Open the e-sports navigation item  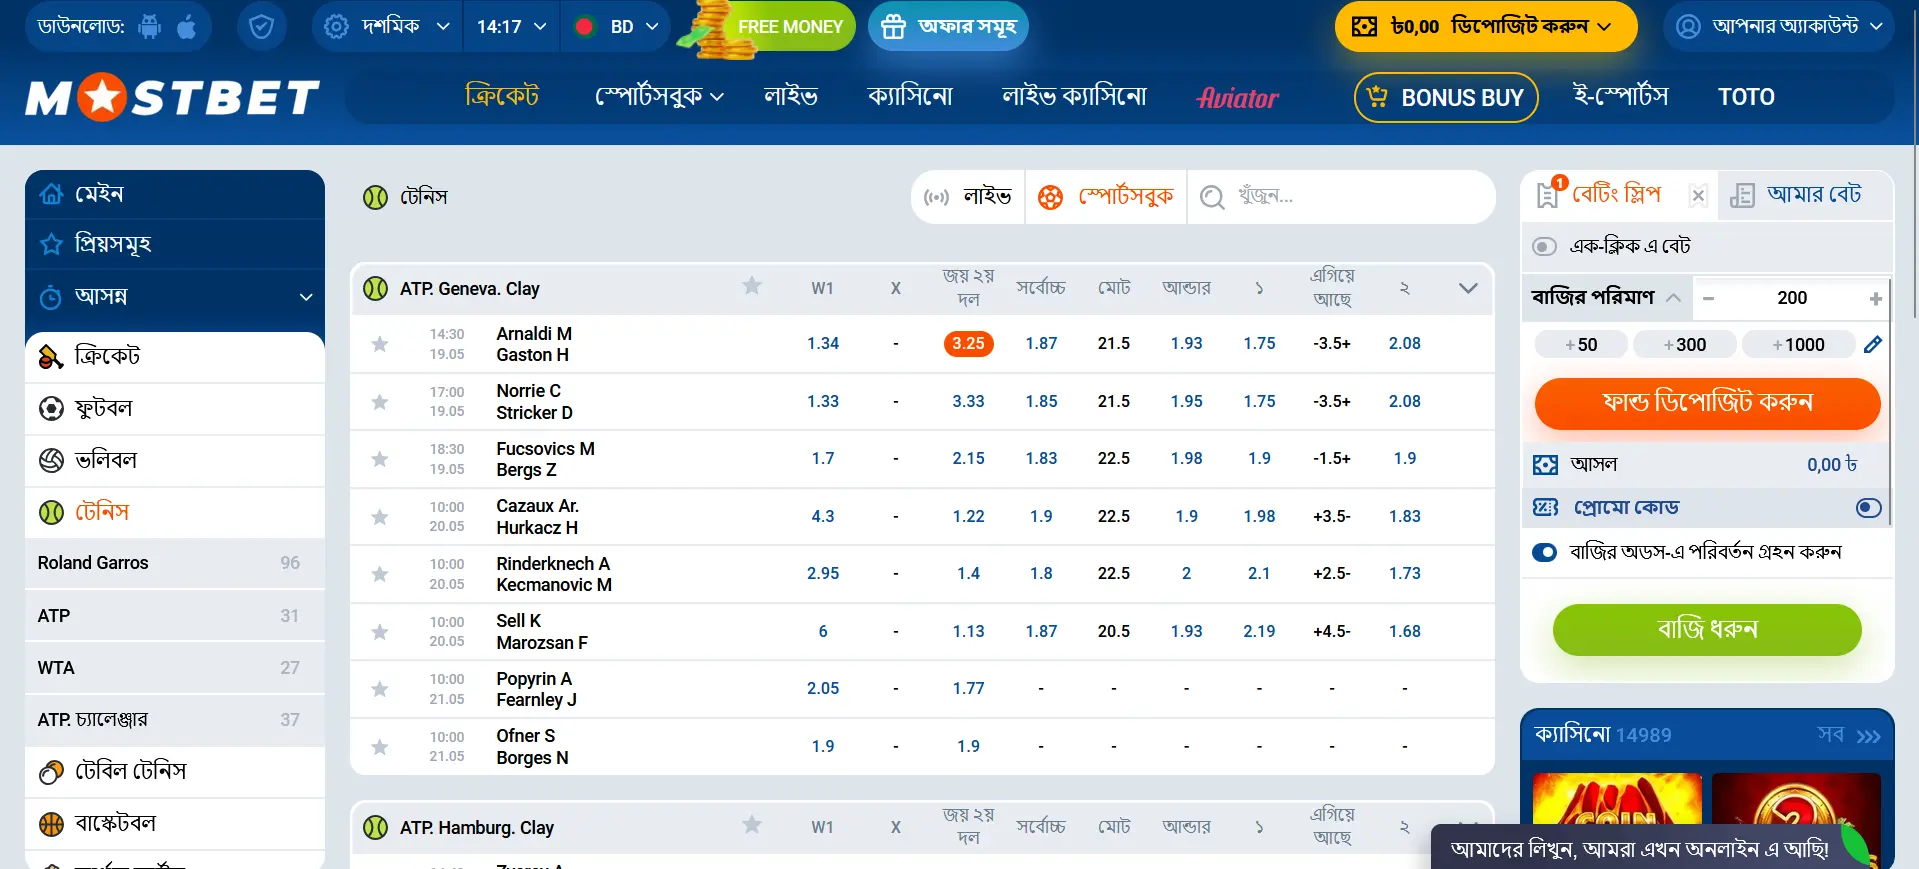(x=1621, y=97)
